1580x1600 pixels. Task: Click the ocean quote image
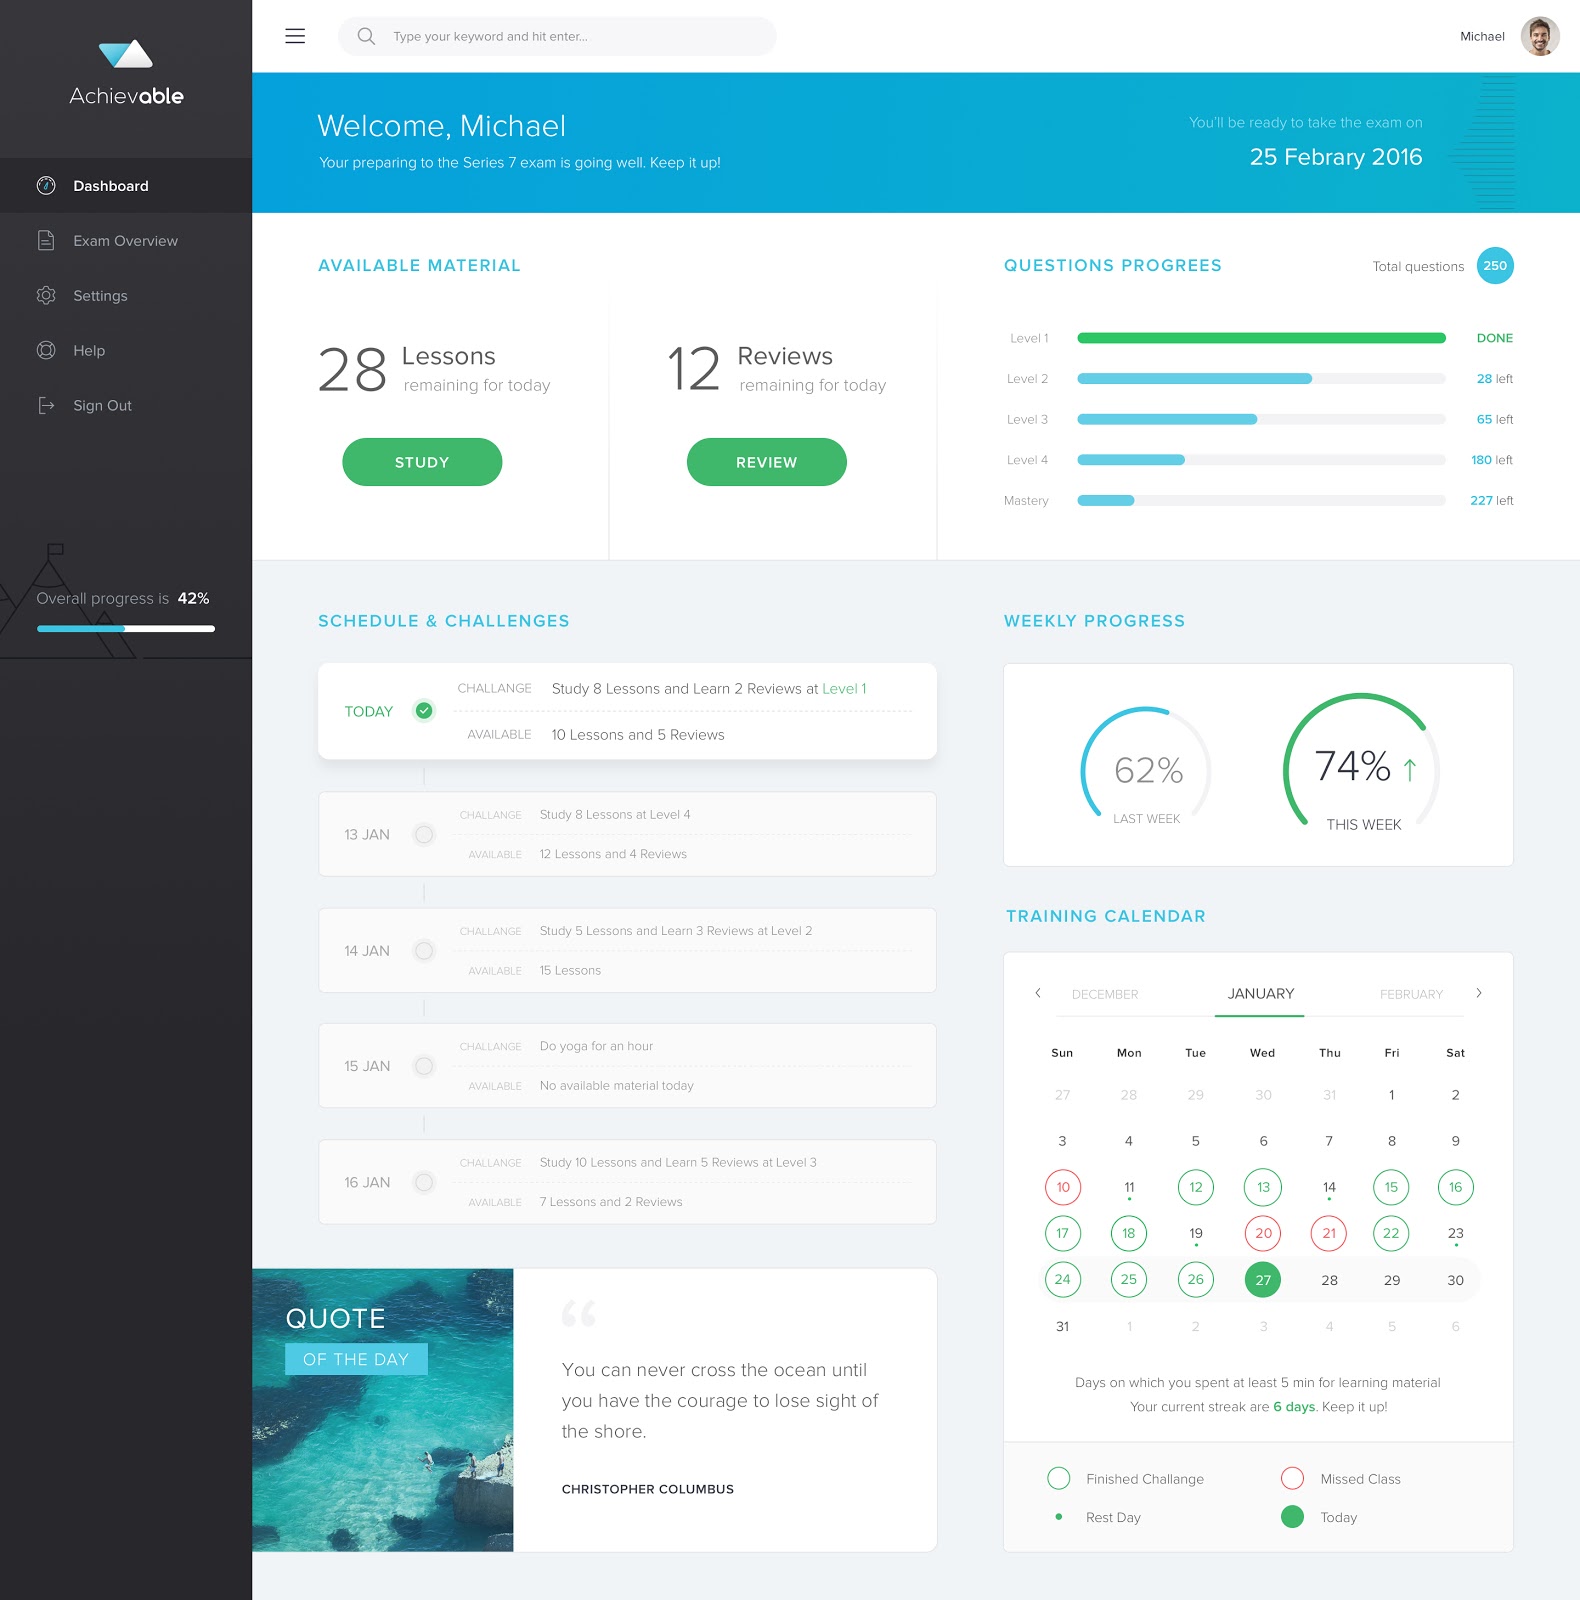coord(383,1410)
